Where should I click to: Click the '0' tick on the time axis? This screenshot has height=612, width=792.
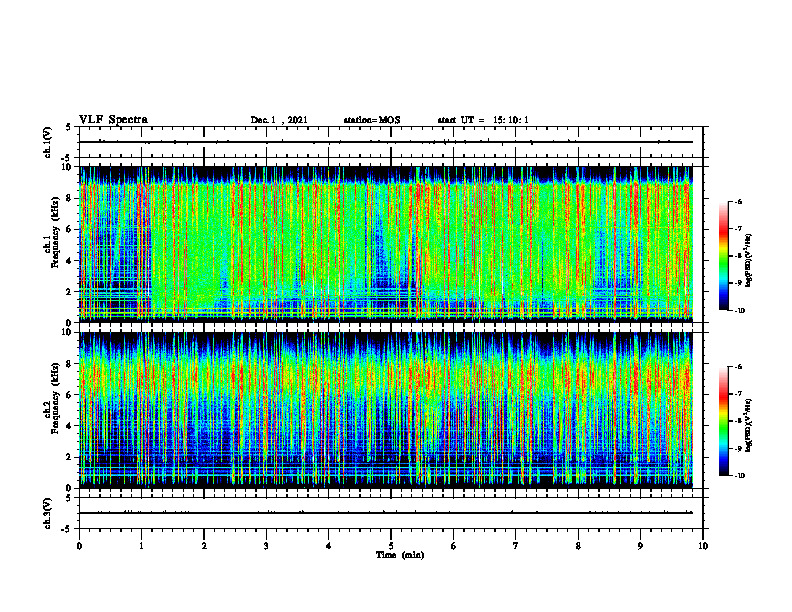point(79,546)
